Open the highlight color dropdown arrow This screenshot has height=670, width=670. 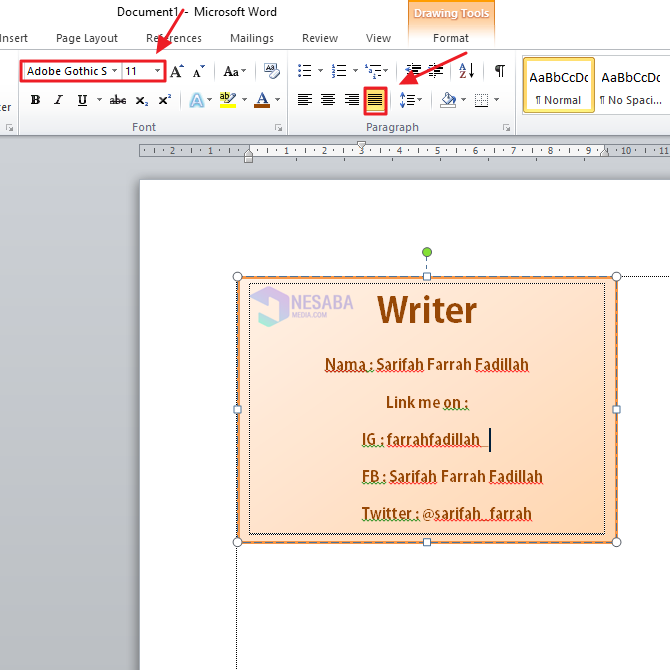pyautogui.click(x=244, y=100)
